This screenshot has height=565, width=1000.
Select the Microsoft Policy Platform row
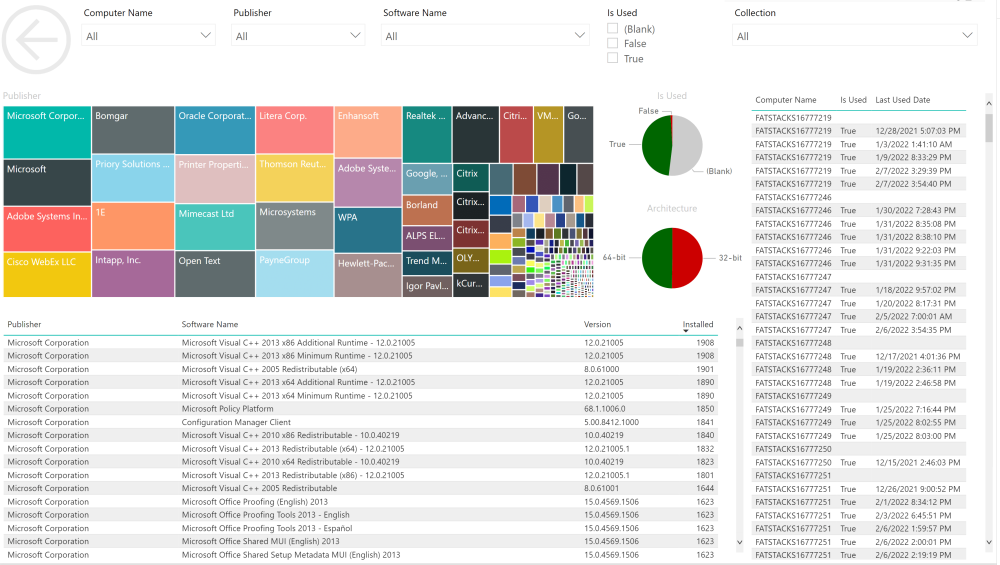[x=361, y=409]
